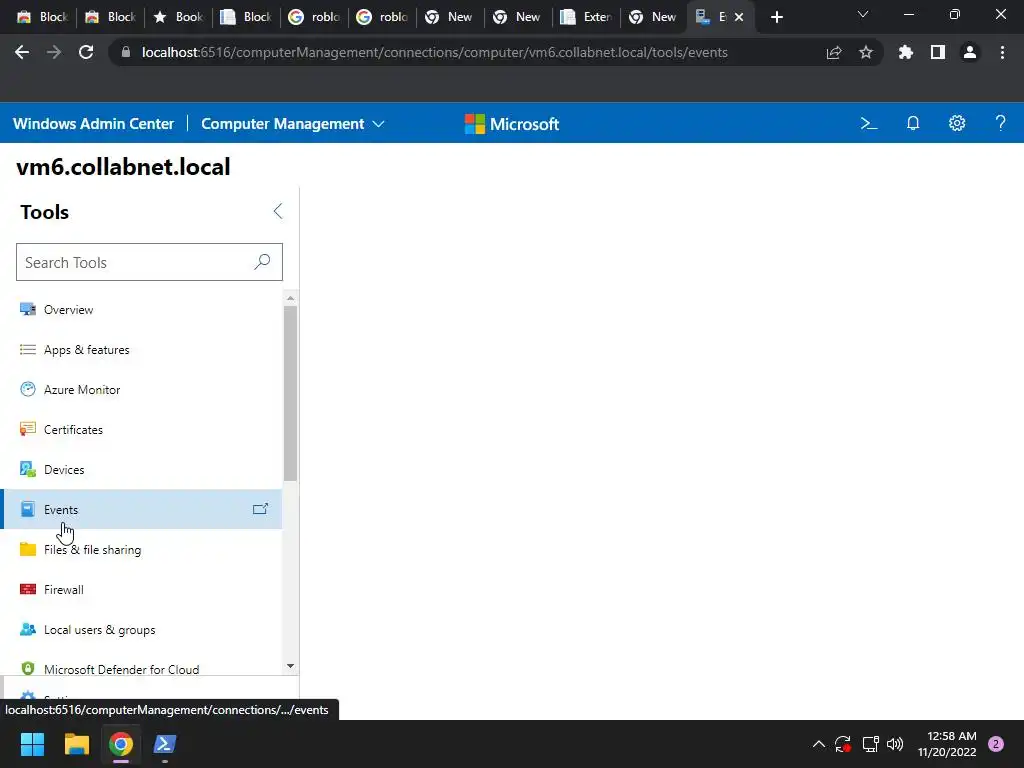Open Events in new window icon

click(x=261, y=509)
